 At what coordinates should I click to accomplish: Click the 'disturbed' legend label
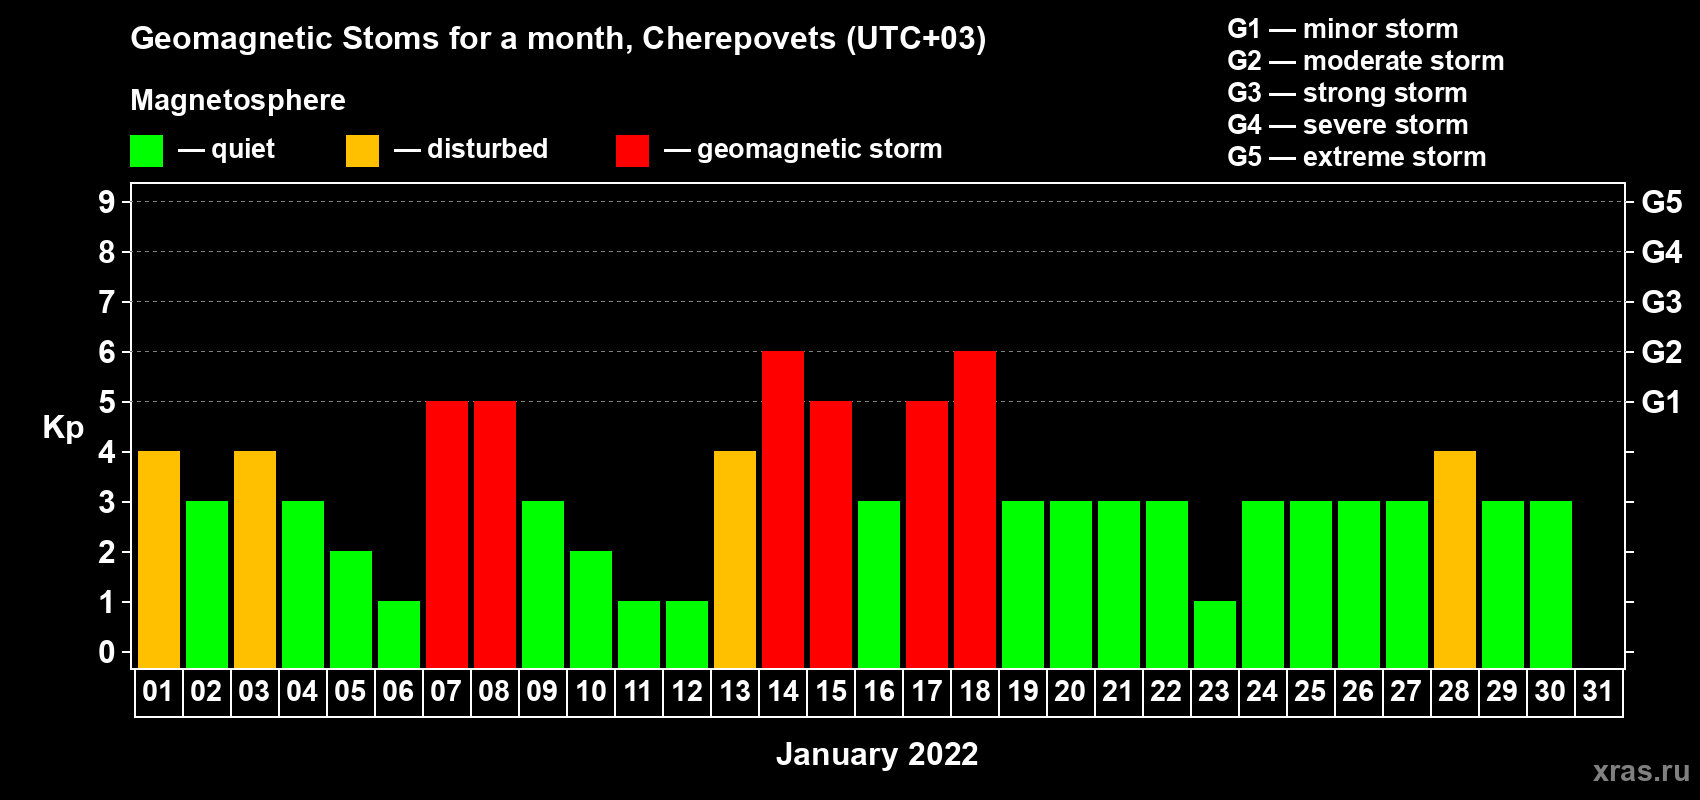pyautogui.click(x=487, y=149)
